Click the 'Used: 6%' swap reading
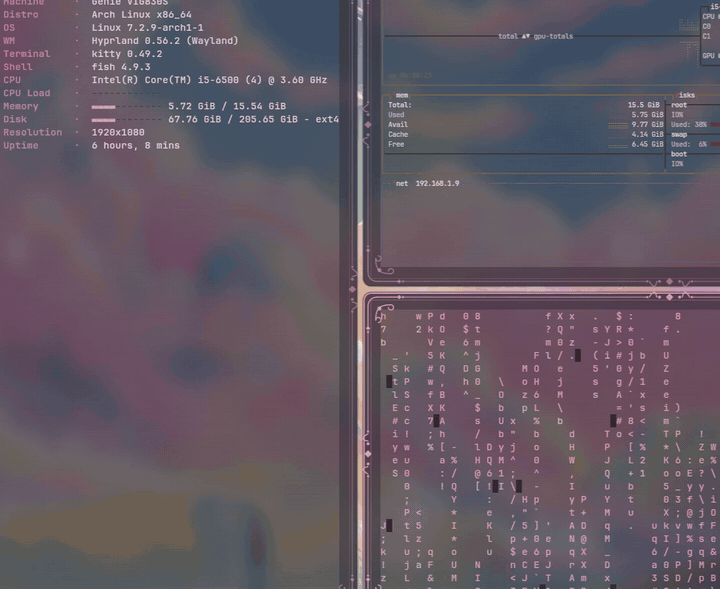 point(689,144)
